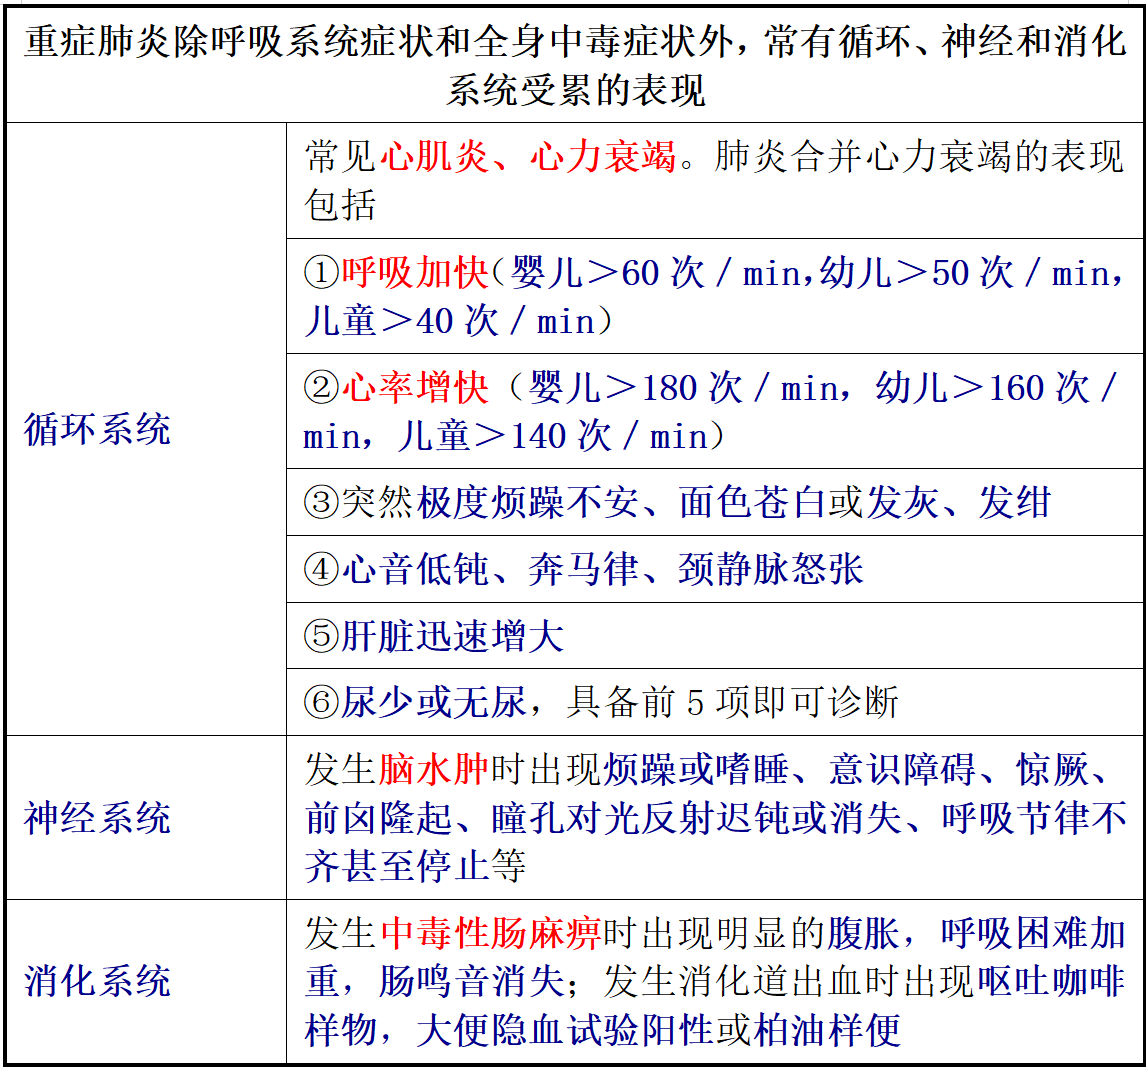
Task: Click the text 具备前5项即可诊断
Action: 733,702
